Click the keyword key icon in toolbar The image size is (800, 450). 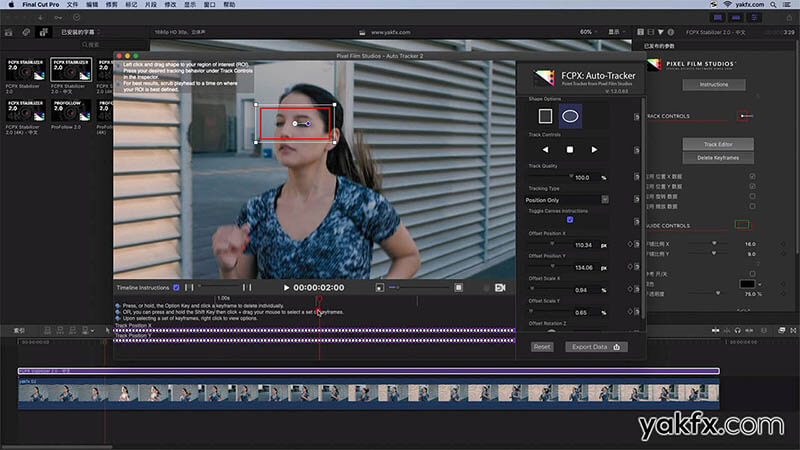[x=59, y=17]
